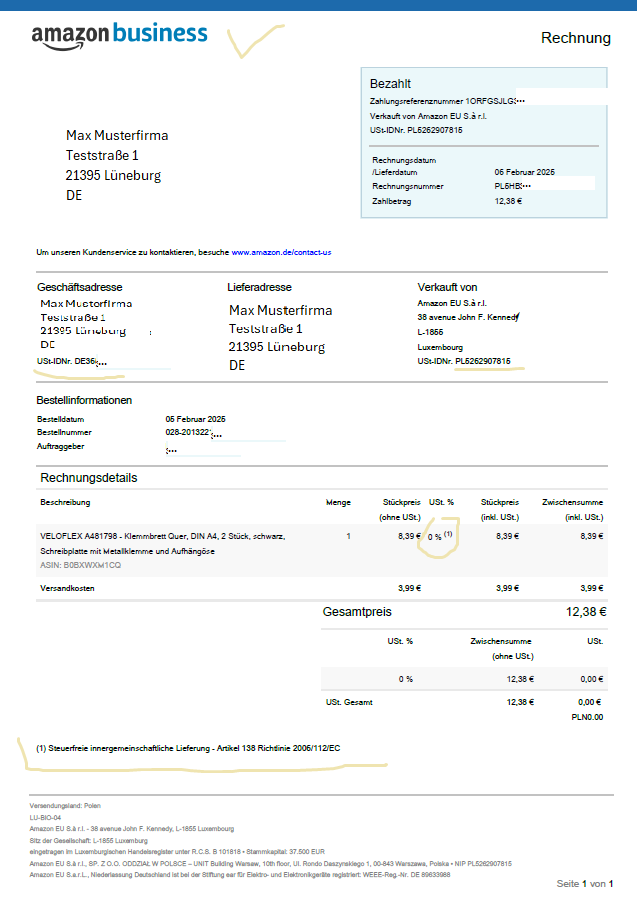Click the Menge column header
The image size is (637, 907).
click(338, 502)
